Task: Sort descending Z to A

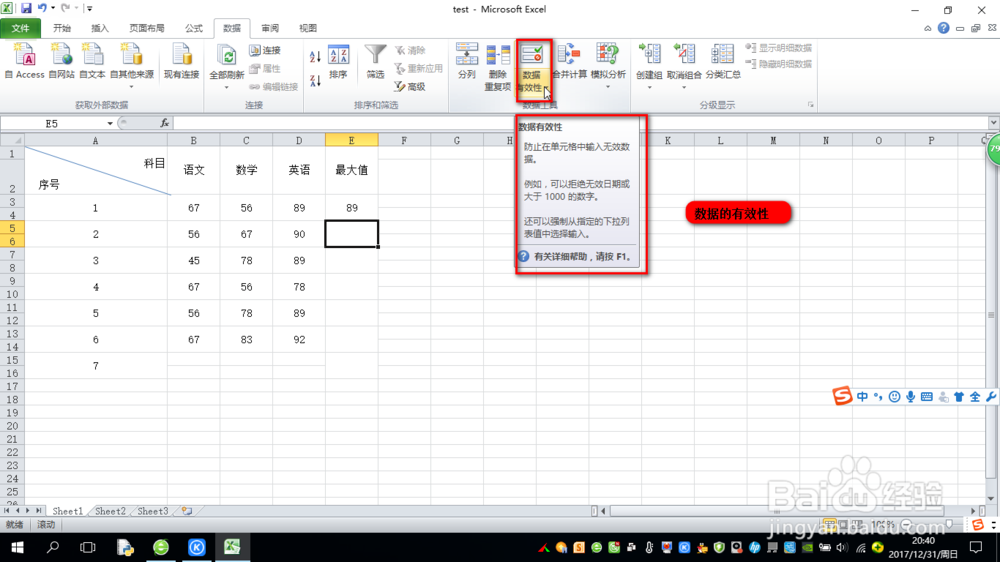Action: pos(315,81)
